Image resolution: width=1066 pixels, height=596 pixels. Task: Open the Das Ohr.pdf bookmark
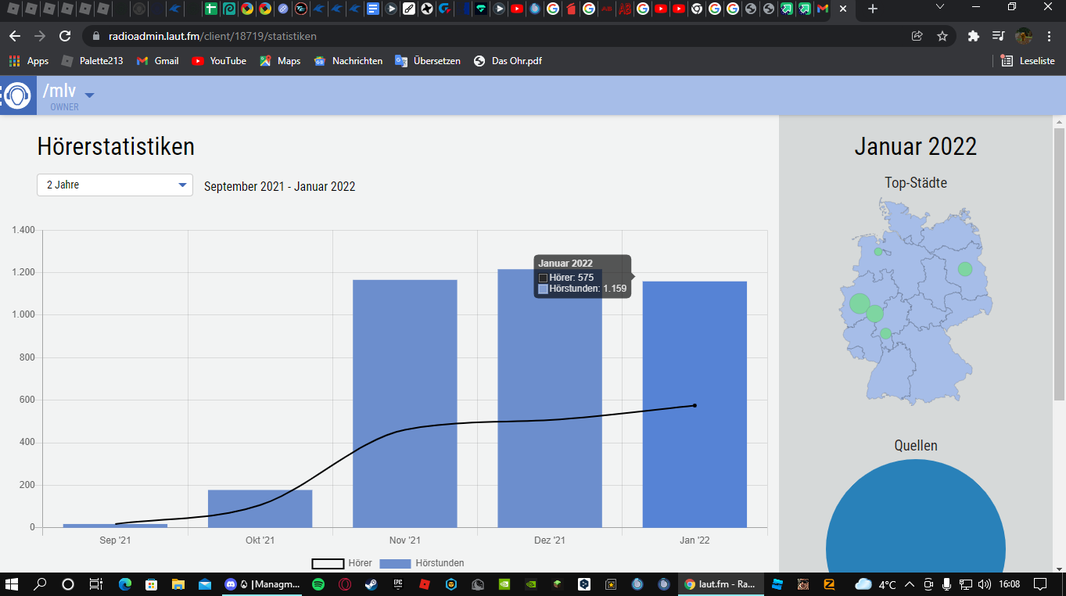click(508, 60)
